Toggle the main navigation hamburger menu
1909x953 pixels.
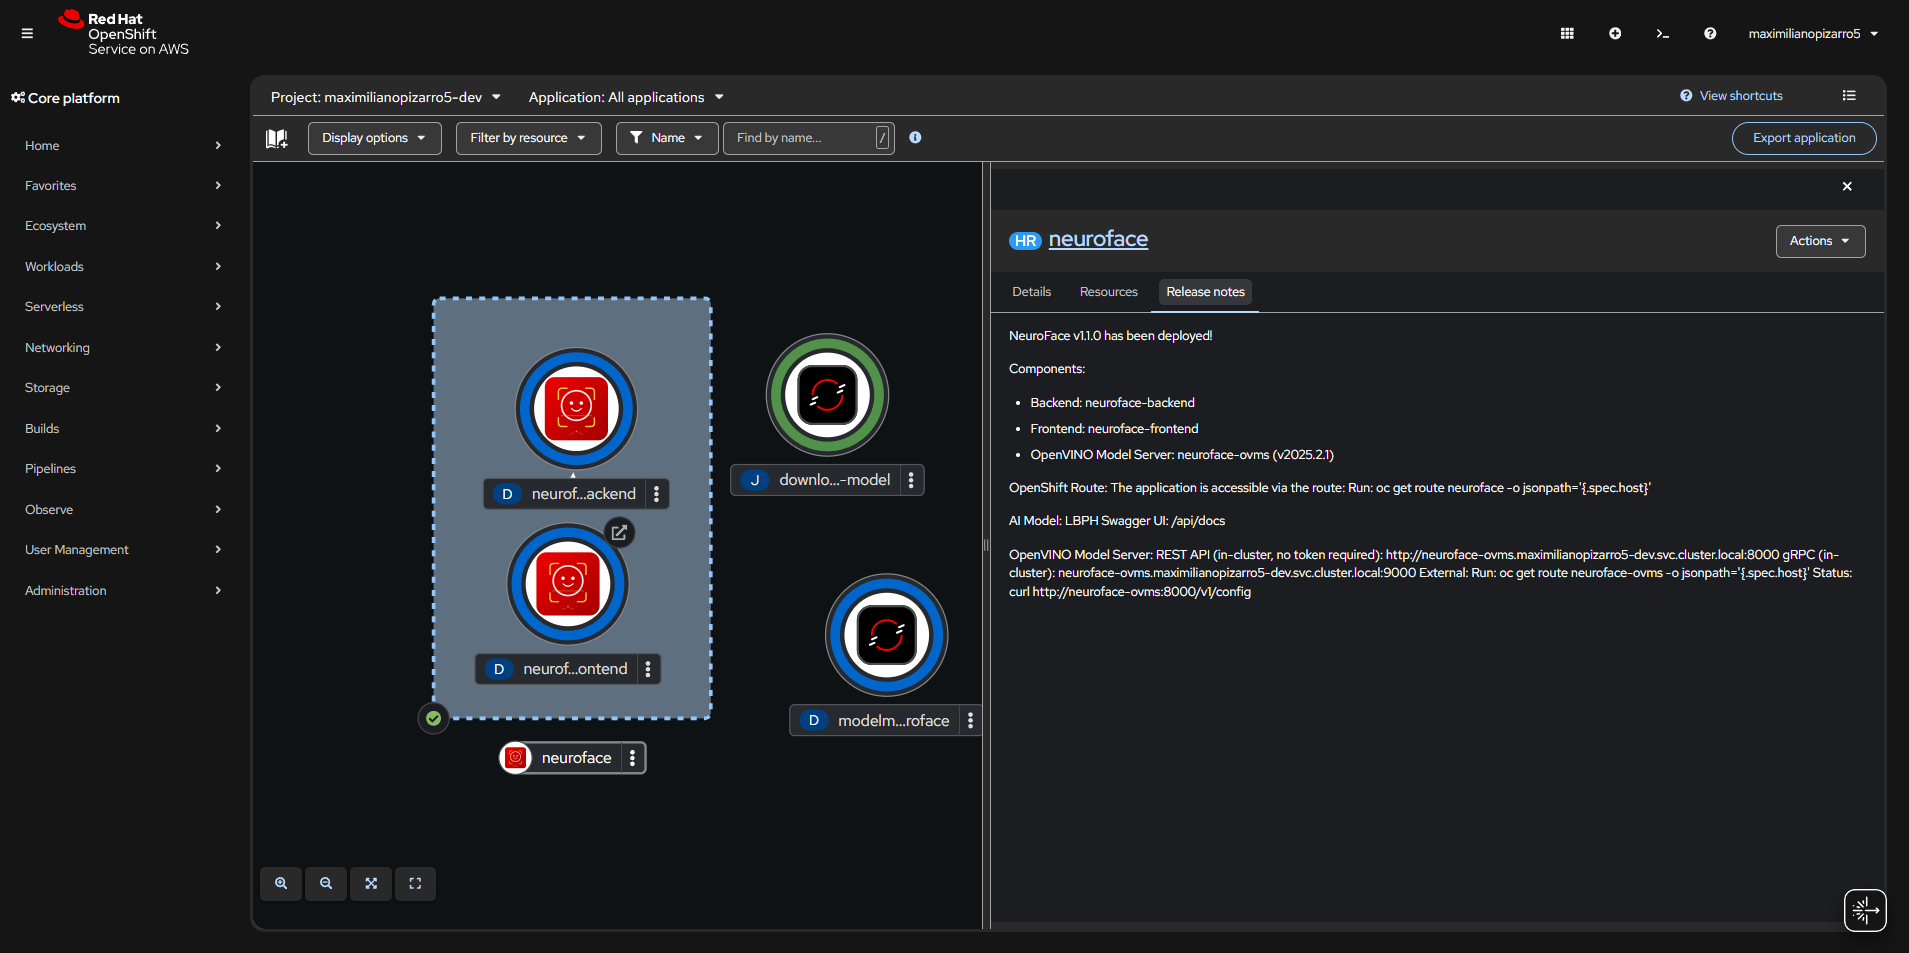(x=27, y=34)
